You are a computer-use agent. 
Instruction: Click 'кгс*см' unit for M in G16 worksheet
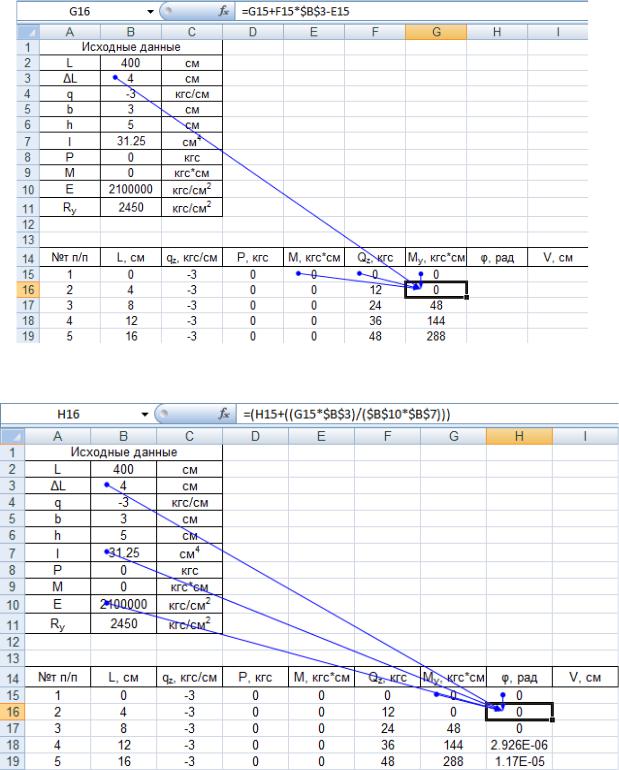tap(192, 173)
